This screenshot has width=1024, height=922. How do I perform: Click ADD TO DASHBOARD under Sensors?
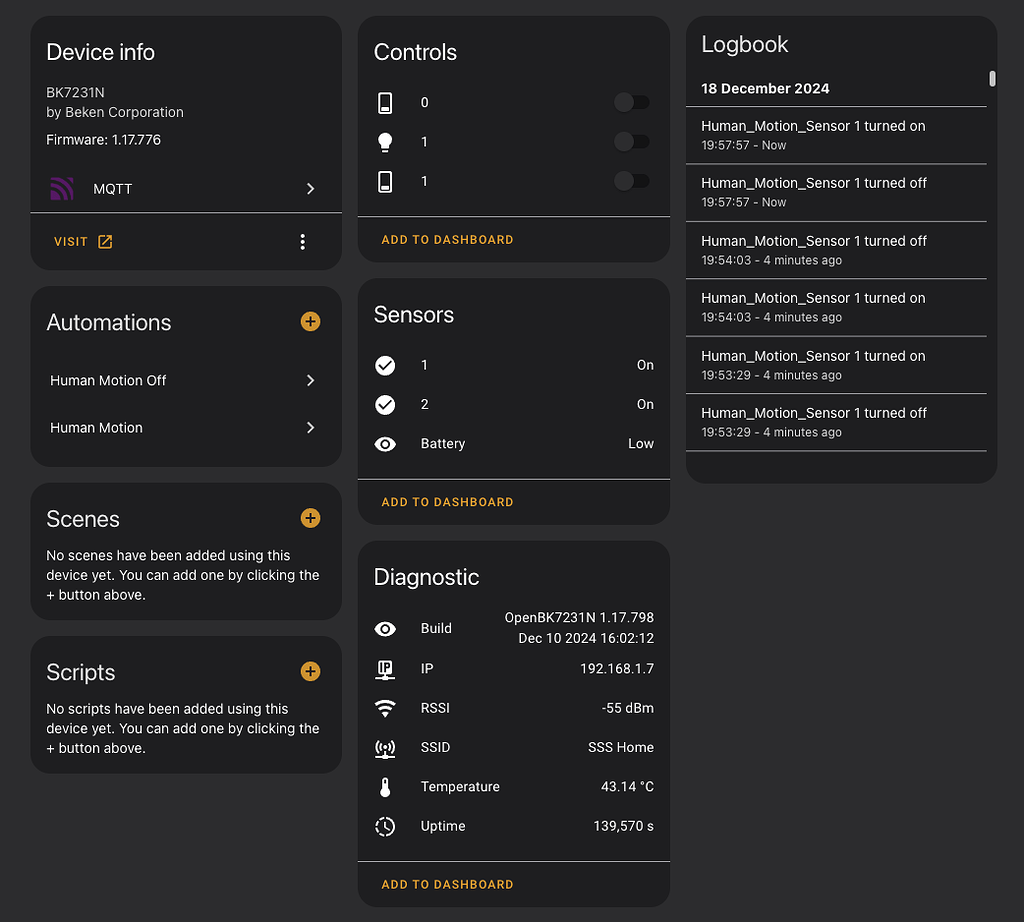(x=447, y=501)
